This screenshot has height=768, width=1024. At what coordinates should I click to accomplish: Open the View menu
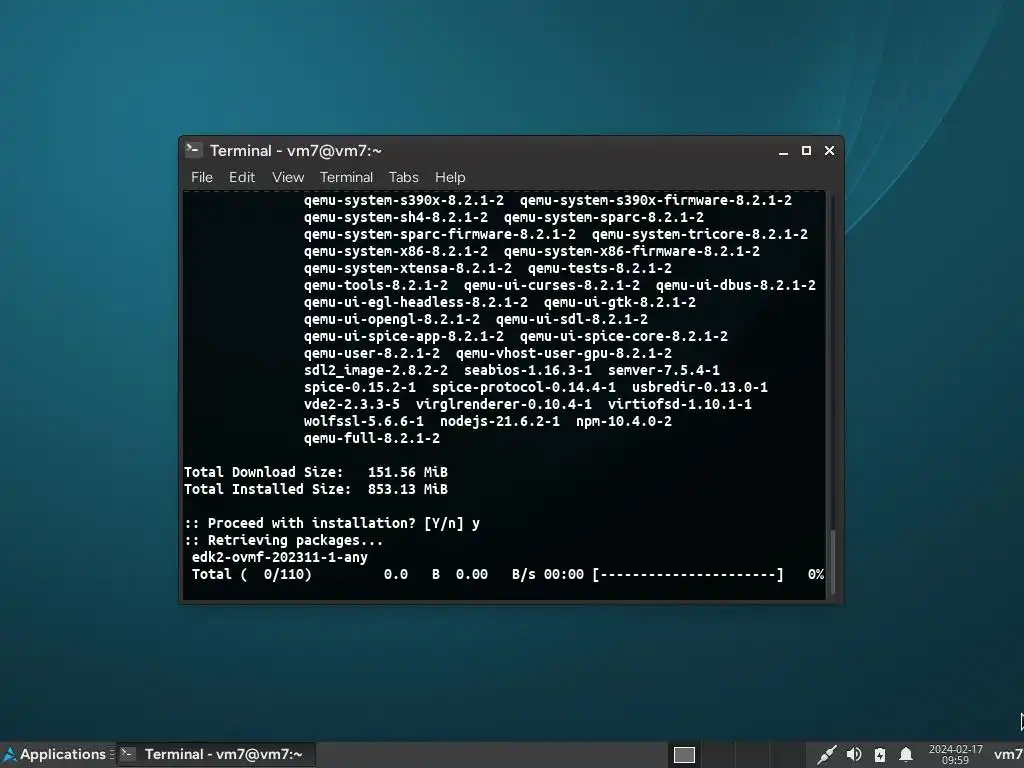click(x=288, y=178)
